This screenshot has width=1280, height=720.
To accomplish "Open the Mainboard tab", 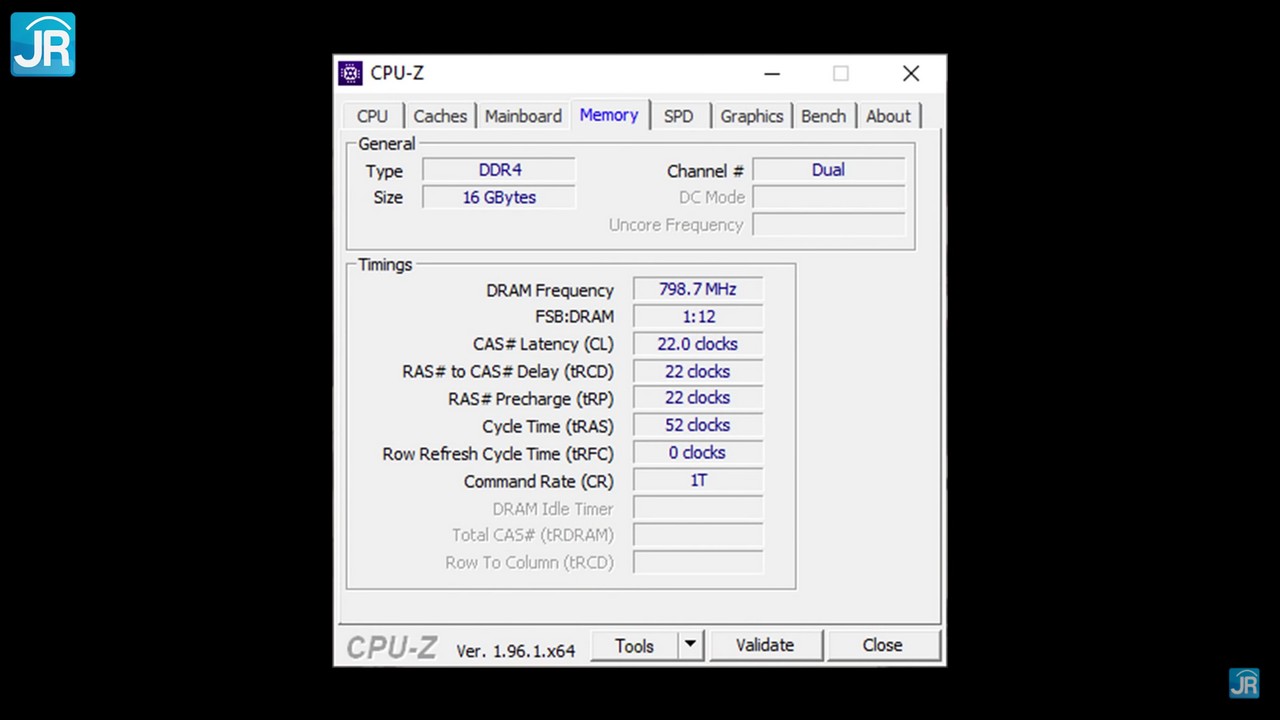I will pos(523,116).
